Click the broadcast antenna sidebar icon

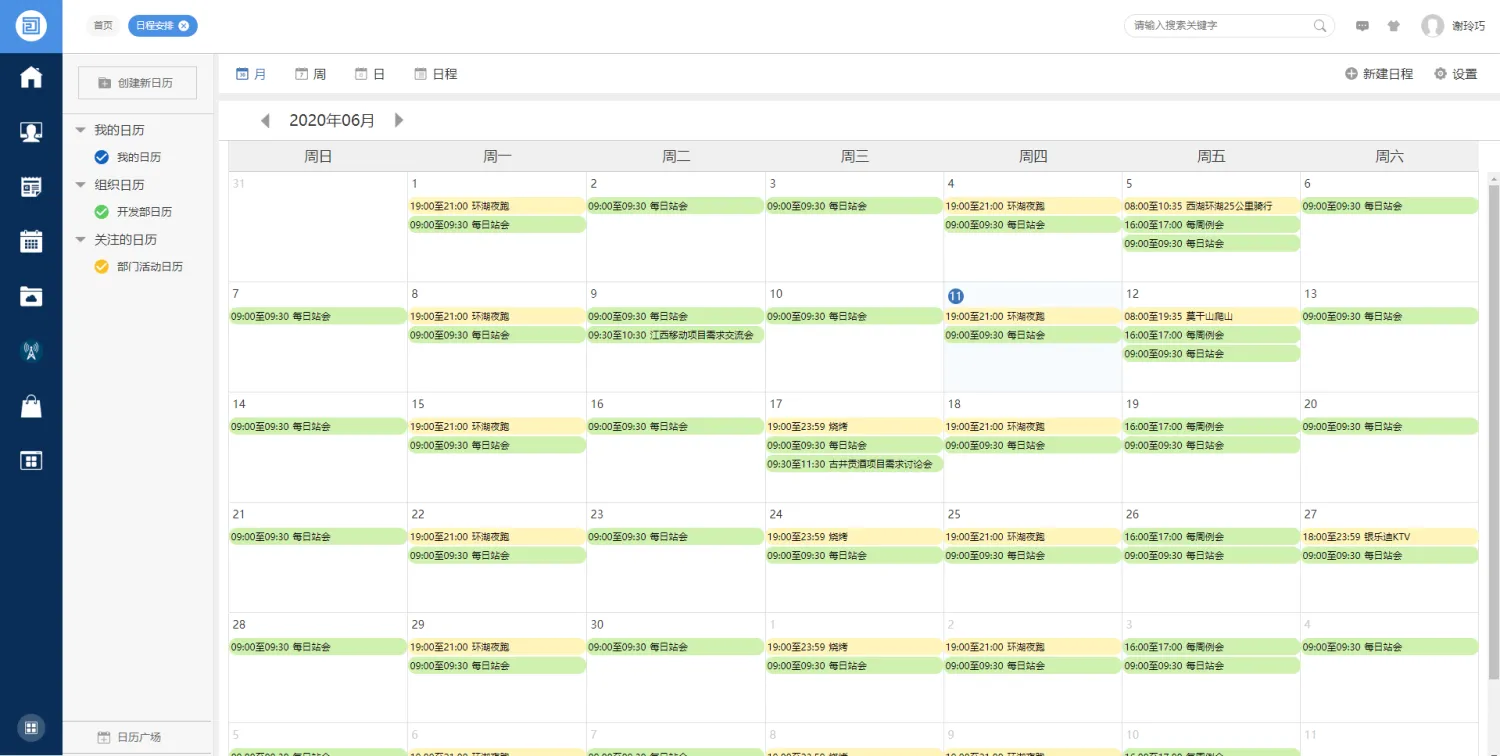point(31,351)
